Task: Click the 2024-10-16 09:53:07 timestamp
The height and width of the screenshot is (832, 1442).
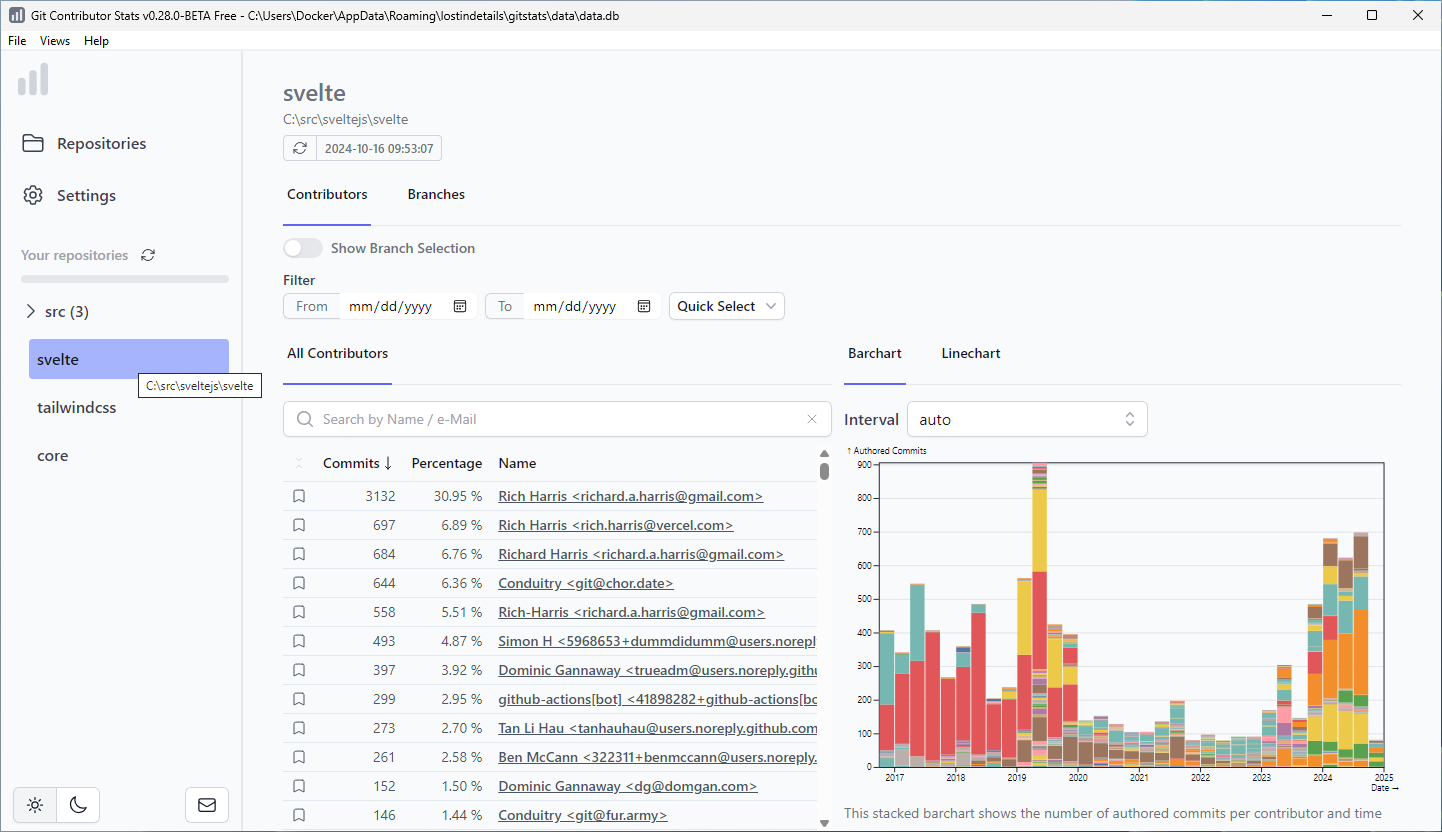Action: coord(378,149)
